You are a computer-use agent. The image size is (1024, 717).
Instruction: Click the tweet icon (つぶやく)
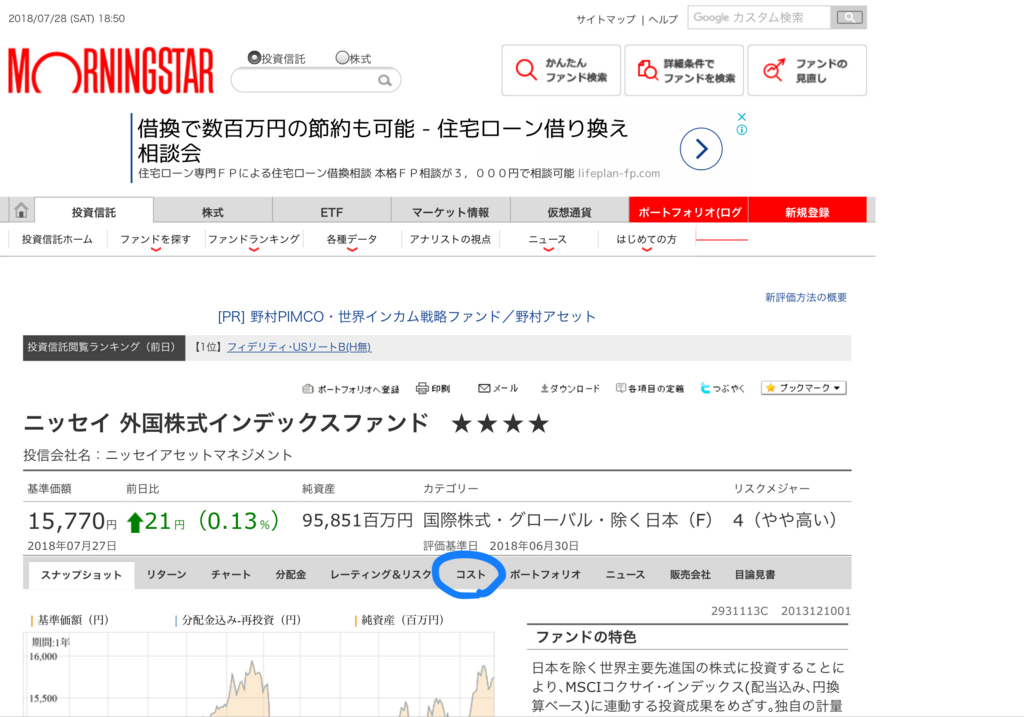[x=705, y=389]
